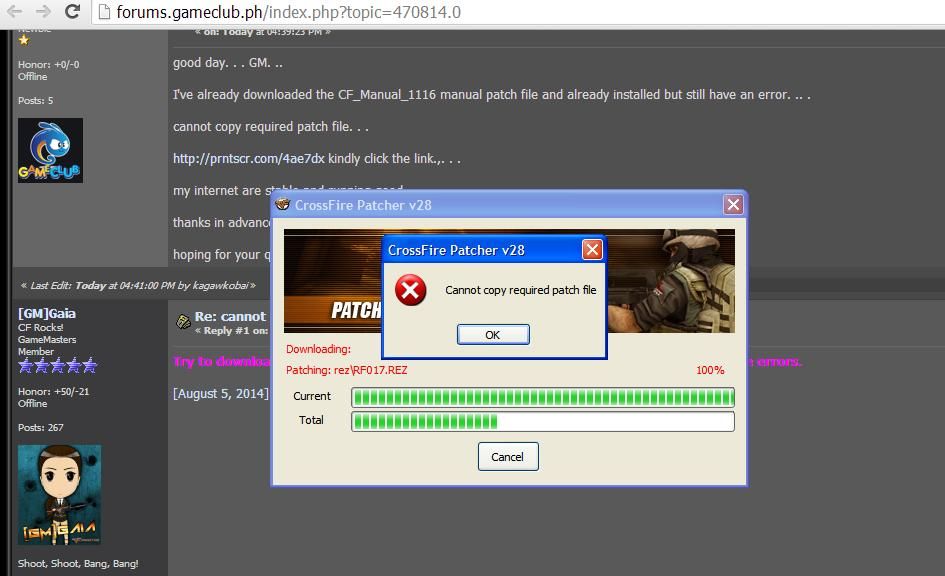Image resolution: width=945 pixels, height=576 pixels.
Task: Click the Current progress bar
Action: point(543,397)
